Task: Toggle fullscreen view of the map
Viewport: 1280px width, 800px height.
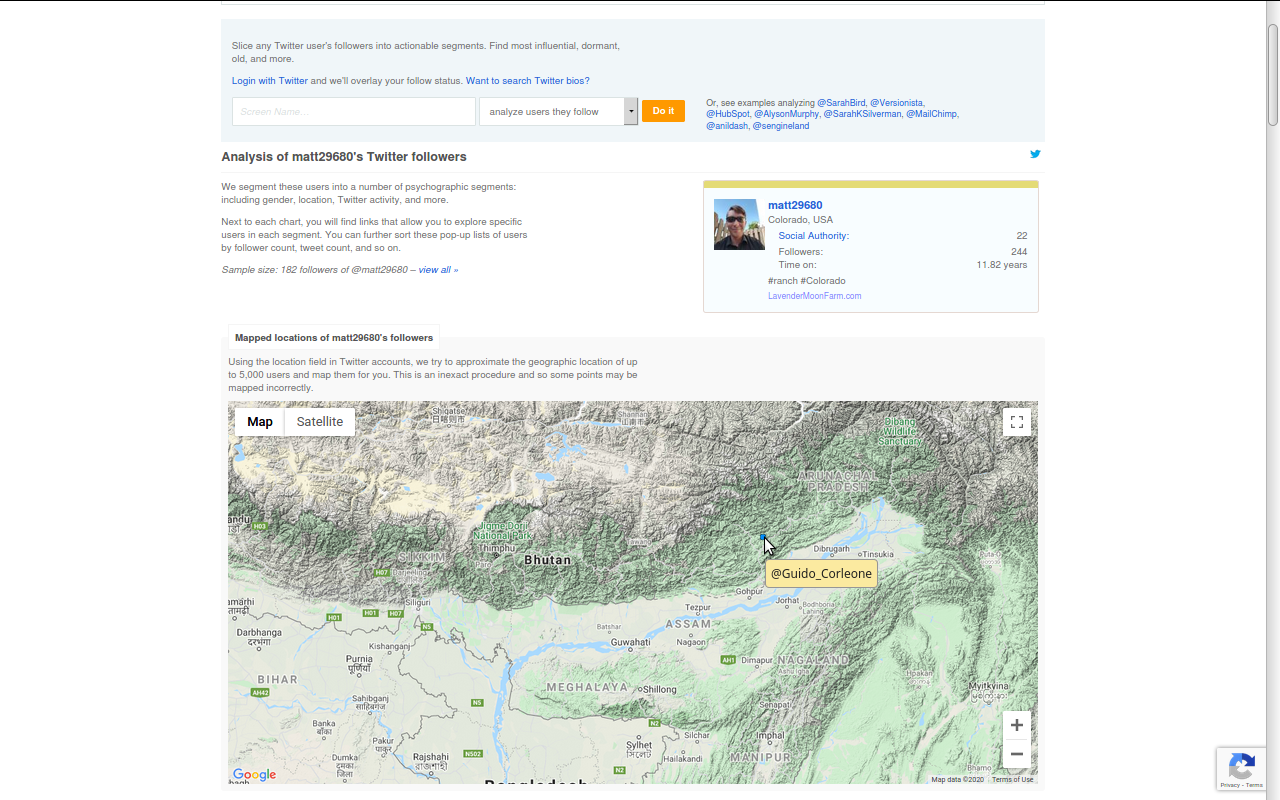Action: pyautogui.click(x=1017, y=422)
